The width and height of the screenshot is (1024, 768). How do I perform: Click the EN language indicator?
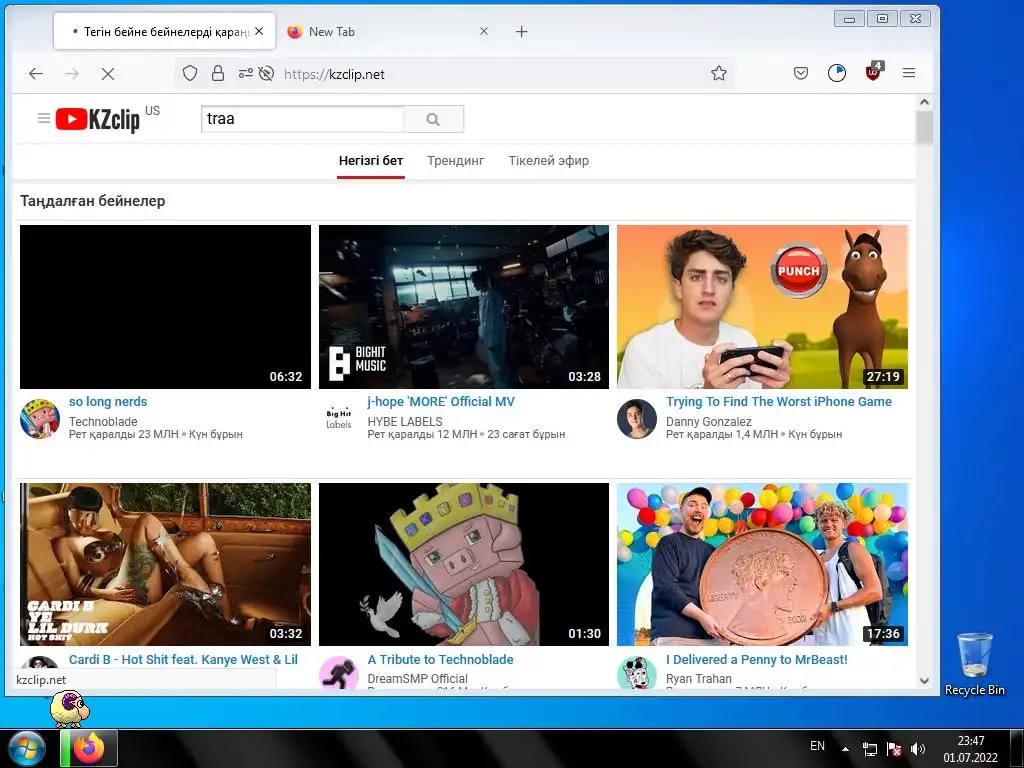click(817, 746)
